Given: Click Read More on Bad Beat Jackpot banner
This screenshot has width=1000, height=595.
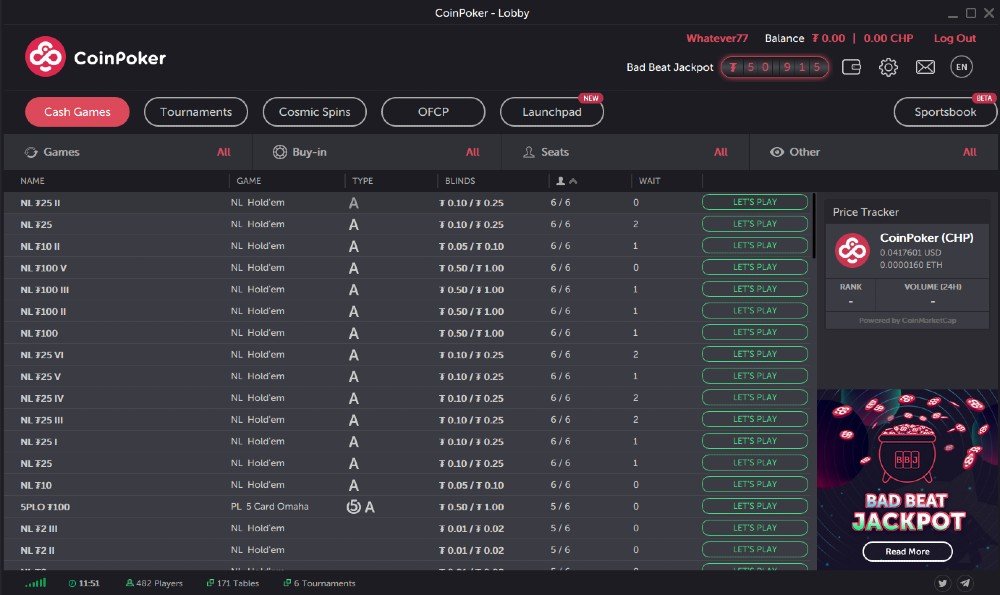Looking at the screenshot, I should [x=908, y=552].
